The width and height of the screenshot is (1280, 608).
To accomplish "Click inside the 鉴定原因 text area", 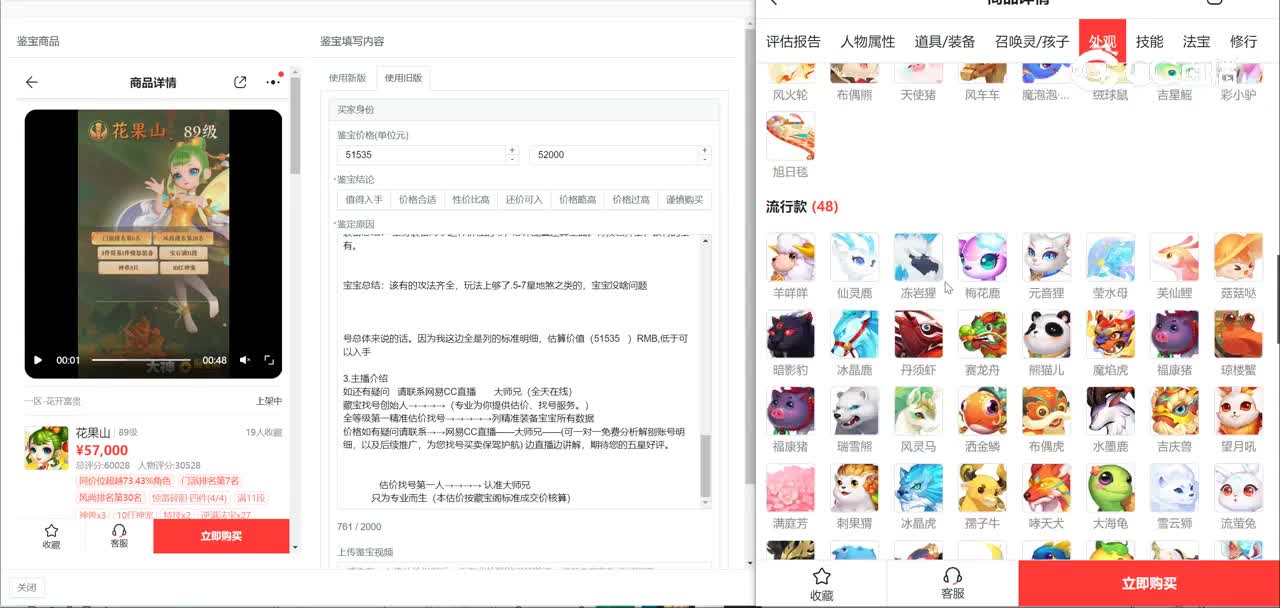I will (518, 370).
